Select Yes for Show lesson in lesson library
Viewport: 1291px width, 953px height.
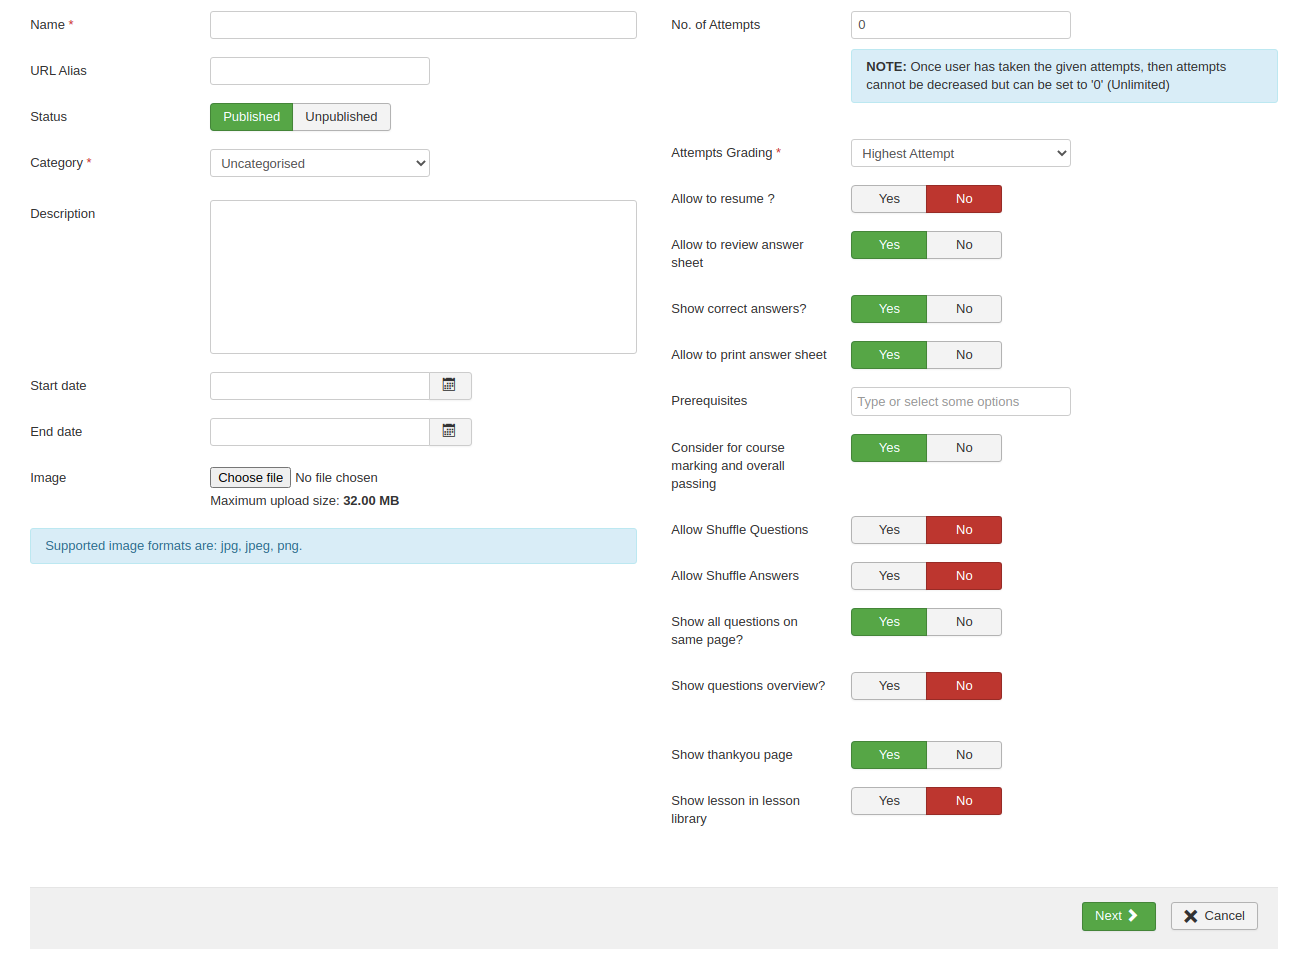click(x=888, y=801)
